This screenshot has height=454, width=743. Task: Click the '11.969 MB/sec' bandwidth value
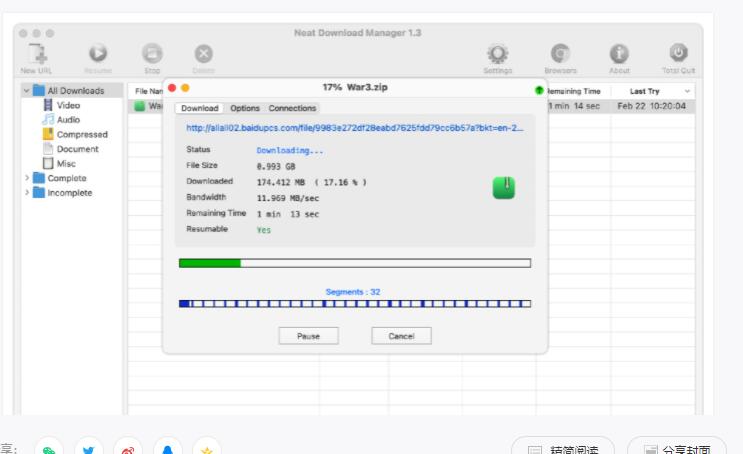pyautogui.click(x=288, y=198)
